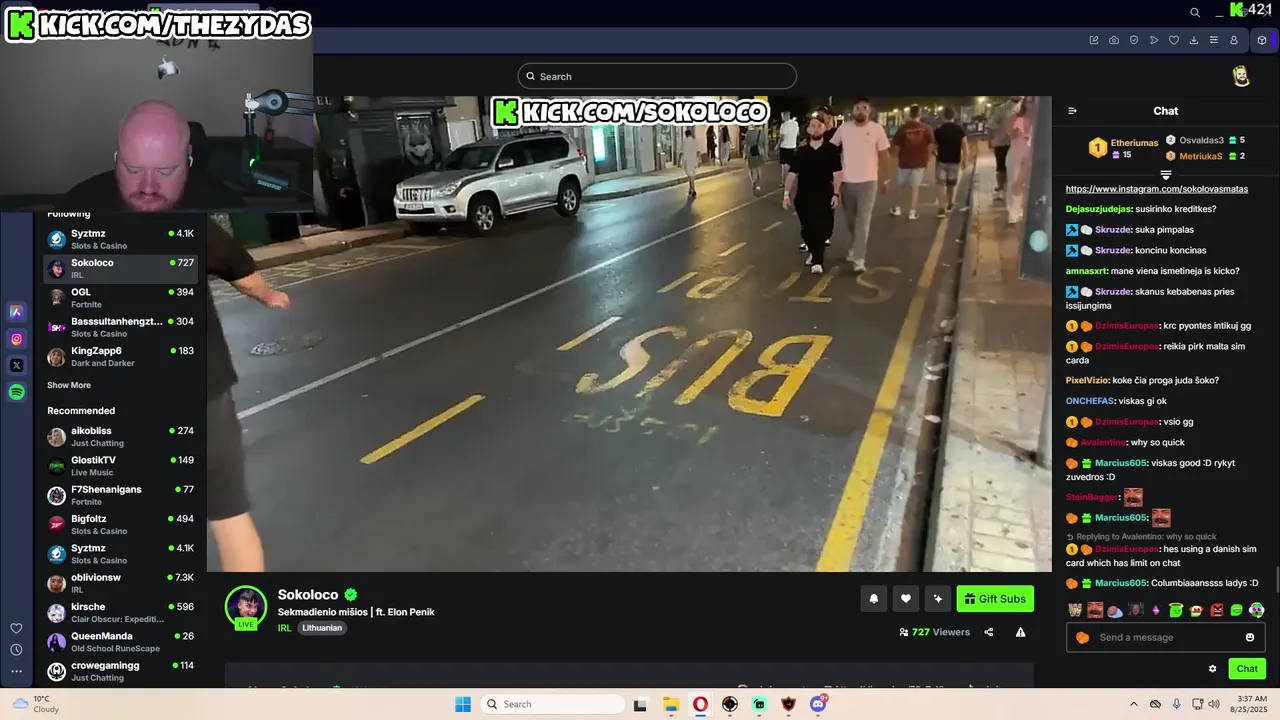Open Basssultanhengzt channel in sidebar

[x=121, y=327]
